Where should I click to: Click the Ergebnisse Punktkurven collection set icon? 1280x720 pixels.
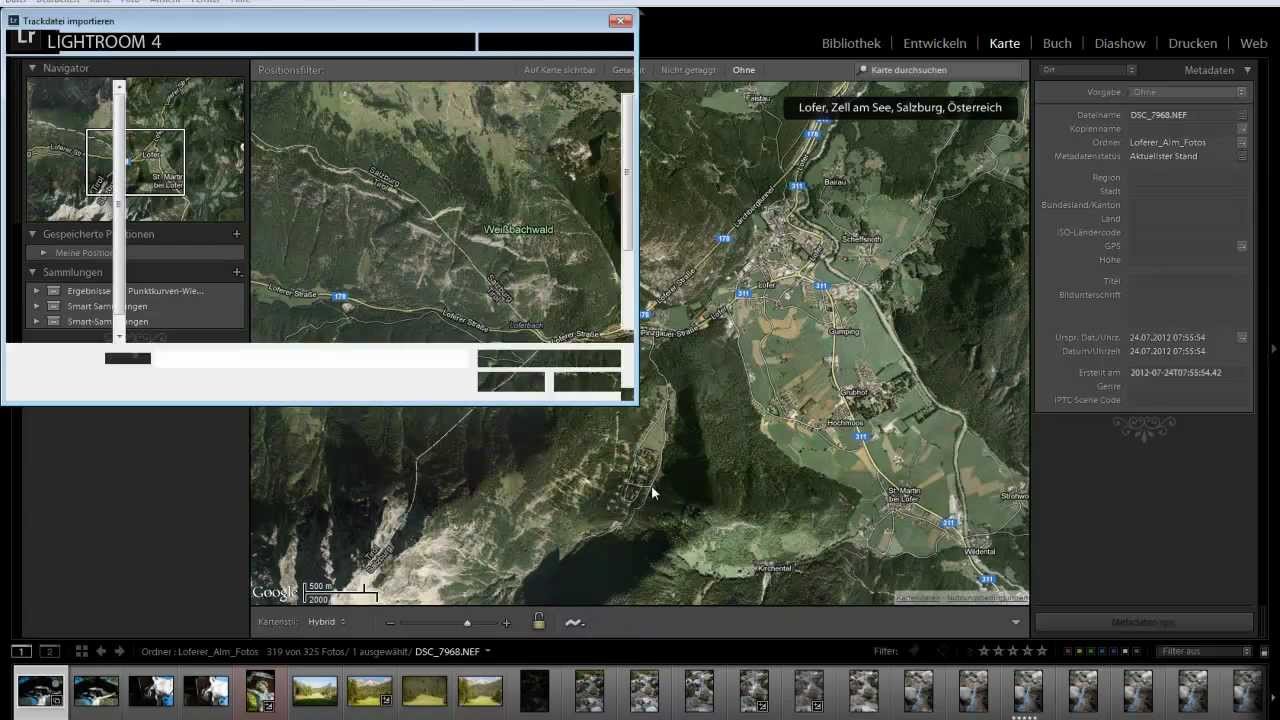(x=54, y=291)
